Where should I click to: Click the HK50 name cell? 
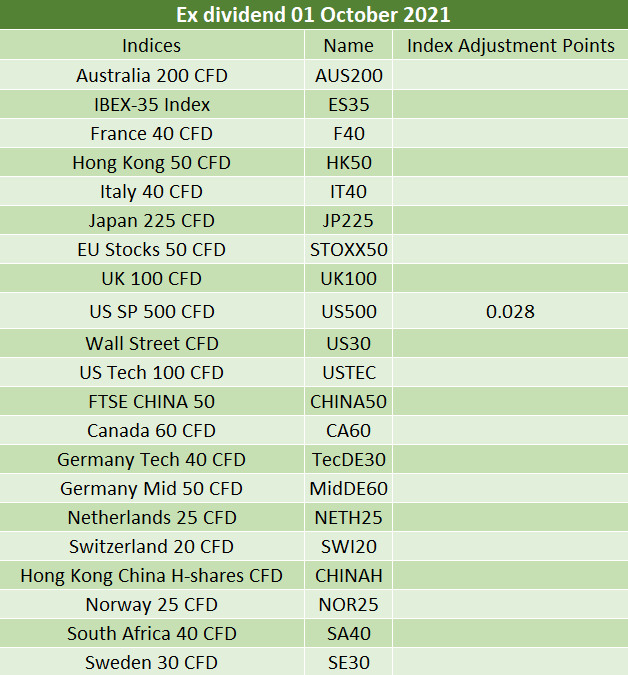(x=349, y=163)
